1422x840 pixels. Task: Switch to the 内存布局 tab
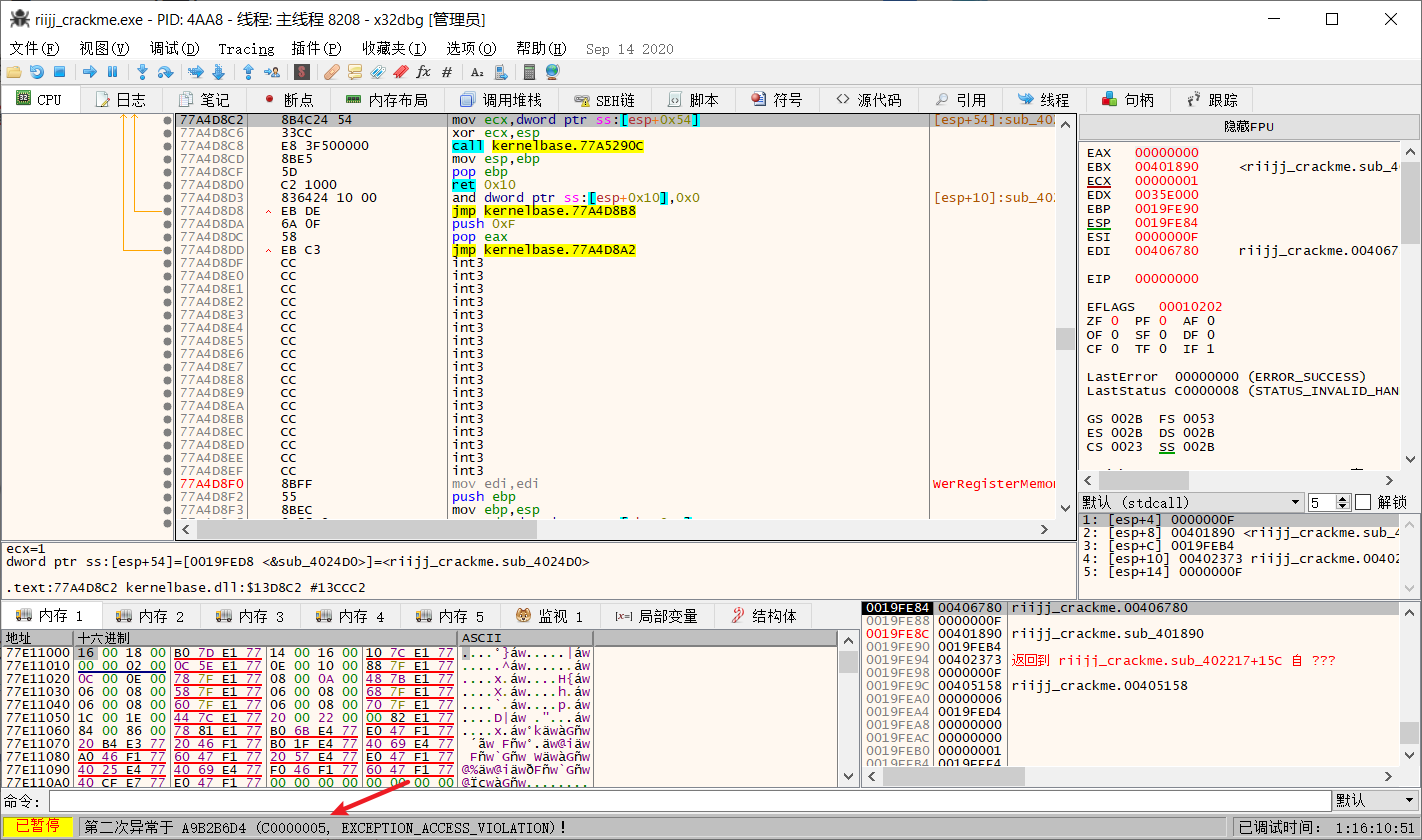tap(386, 100)
